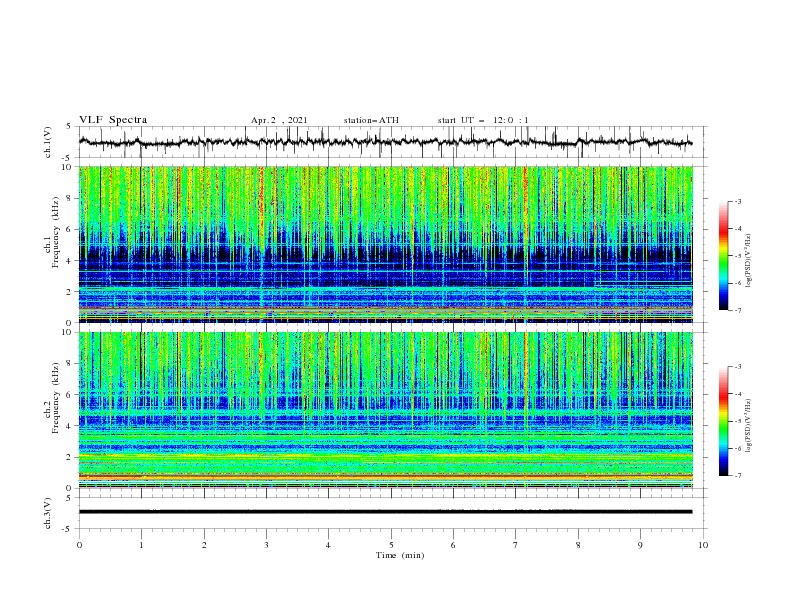Image resolution: width=792 pixels, height=612 pixels.
Task: Click the "-7" tick on ch.2 colorbar
Action: [737, 476]
